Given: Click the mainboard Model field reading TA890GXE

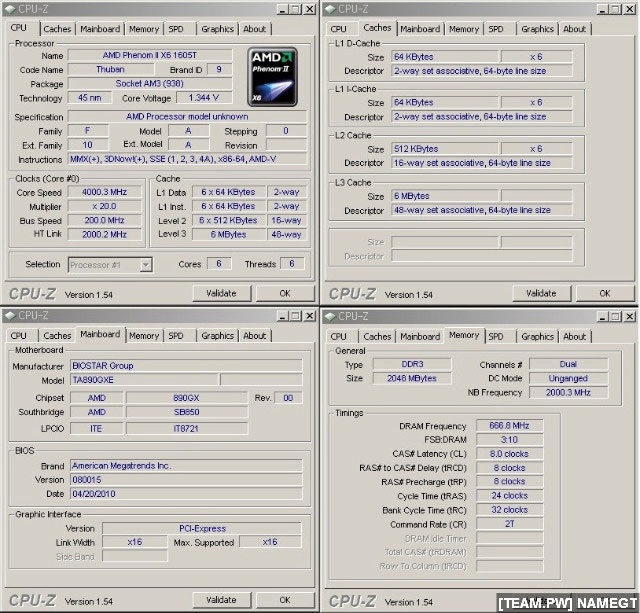Looking at the screenshot, I should click(x=143, y=380).
